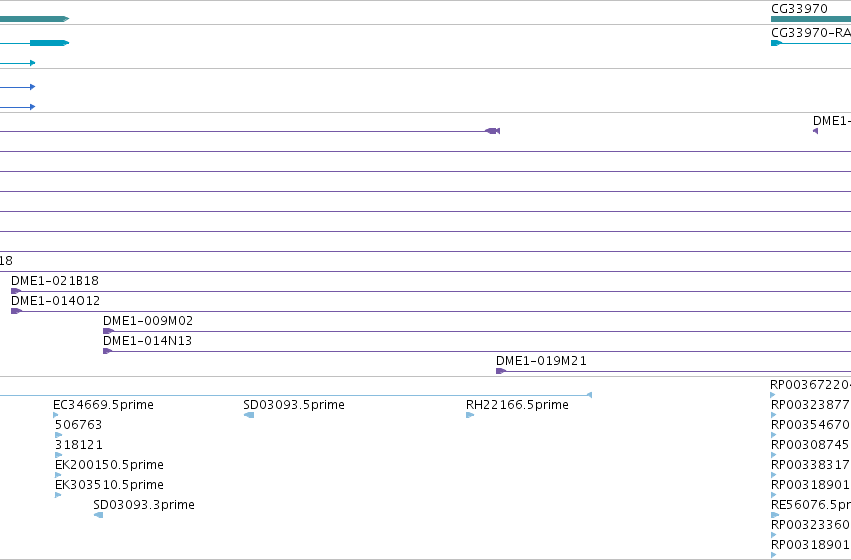The width and height of the screenshot is (851, 560).
Task: Select the EC34669.5prime EST marker
Action: 55,415
